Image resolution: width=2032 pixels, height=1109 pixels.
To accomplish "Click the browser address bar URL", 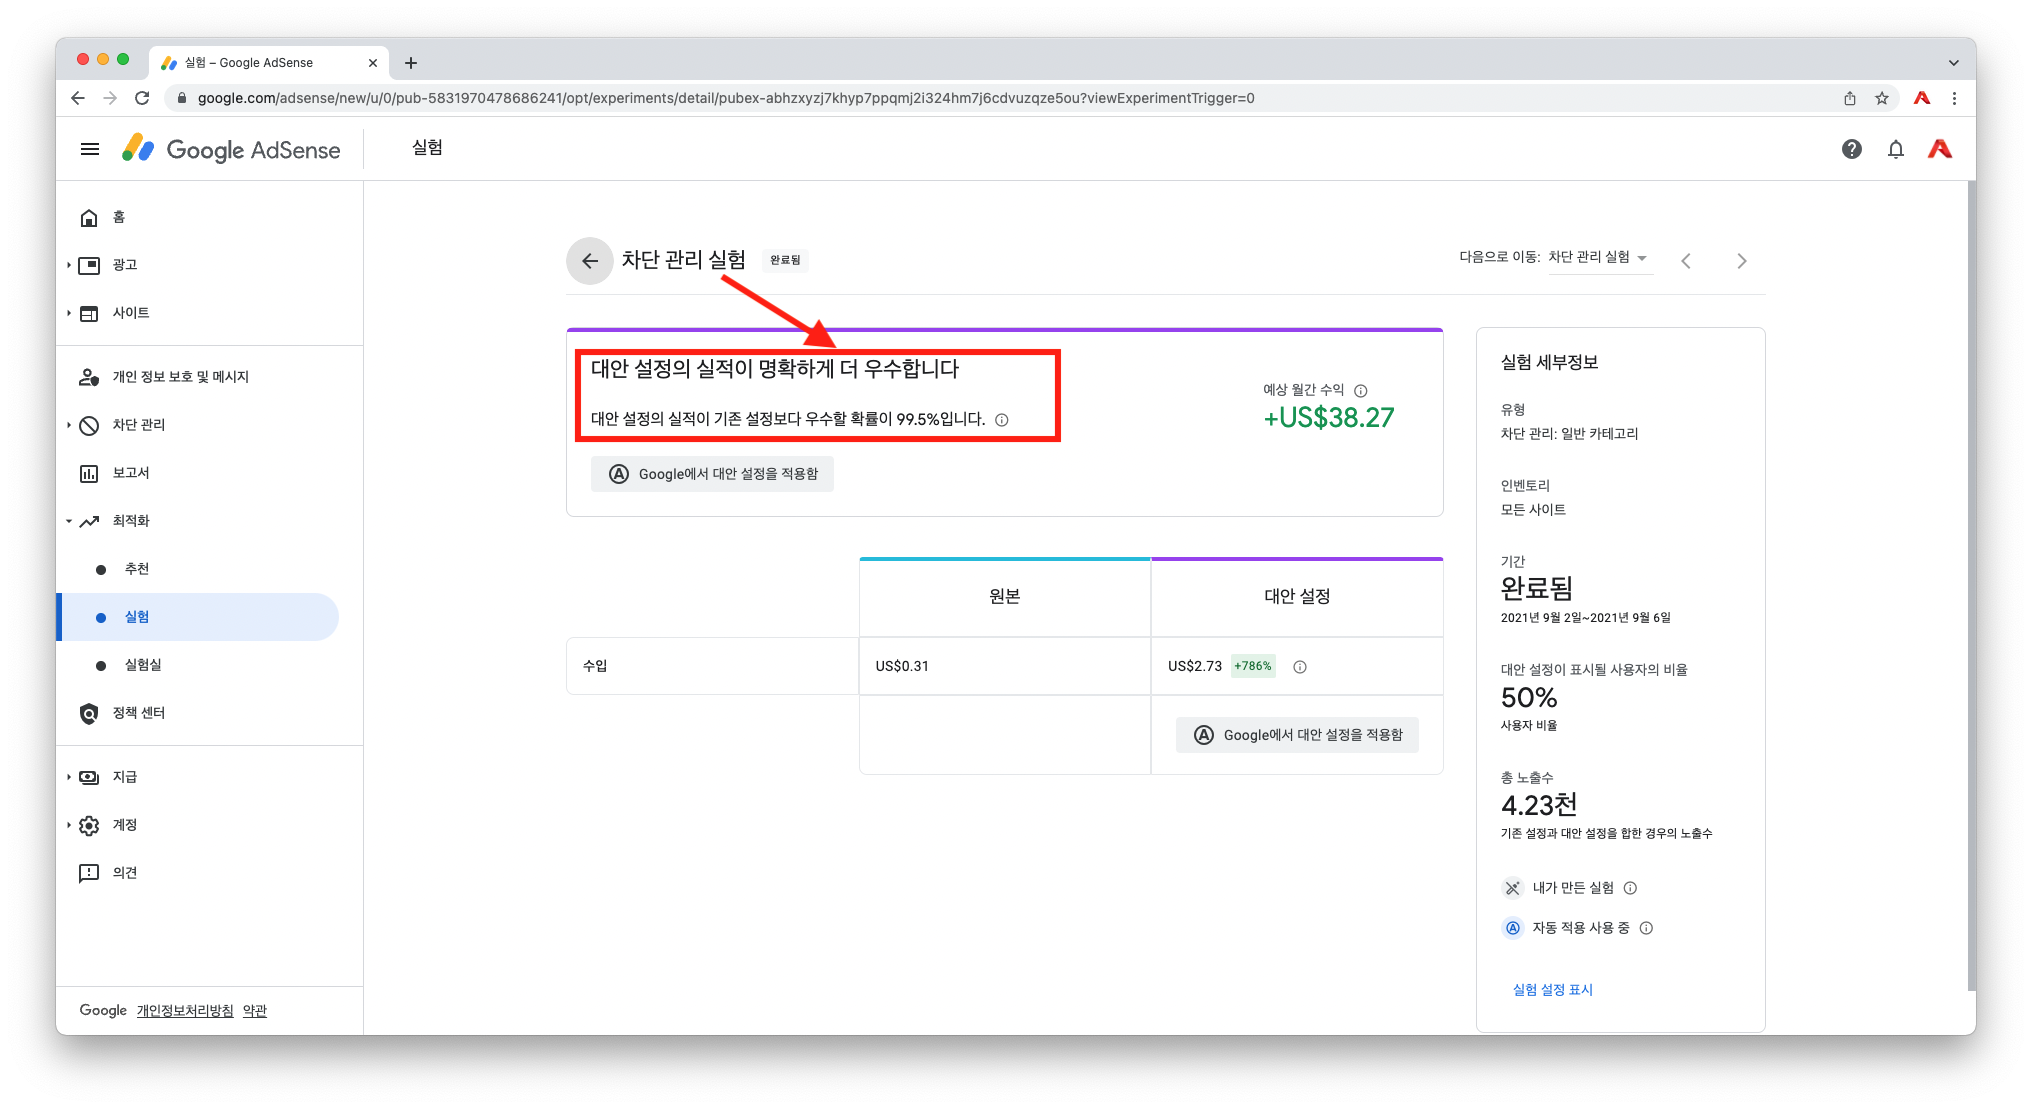I will 725,98.
